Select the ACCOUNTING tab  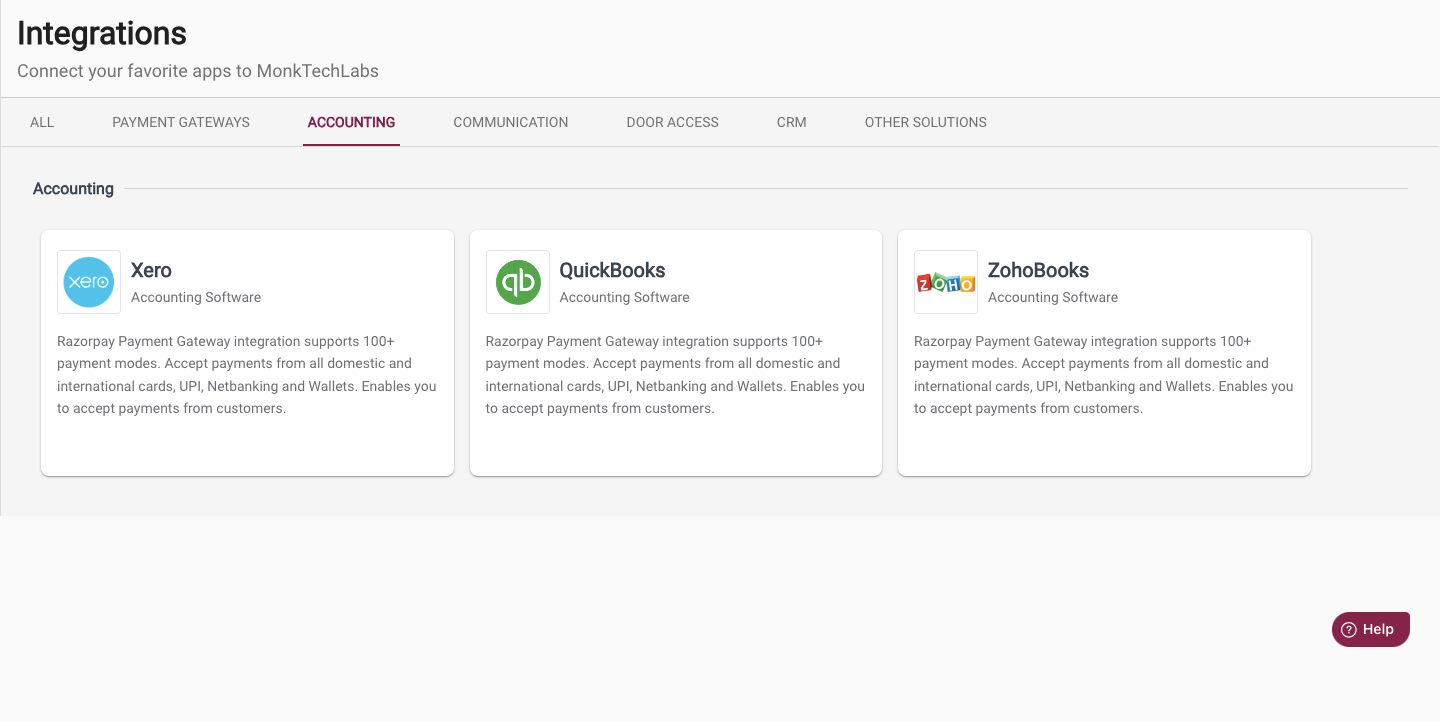tap(351, 122)
